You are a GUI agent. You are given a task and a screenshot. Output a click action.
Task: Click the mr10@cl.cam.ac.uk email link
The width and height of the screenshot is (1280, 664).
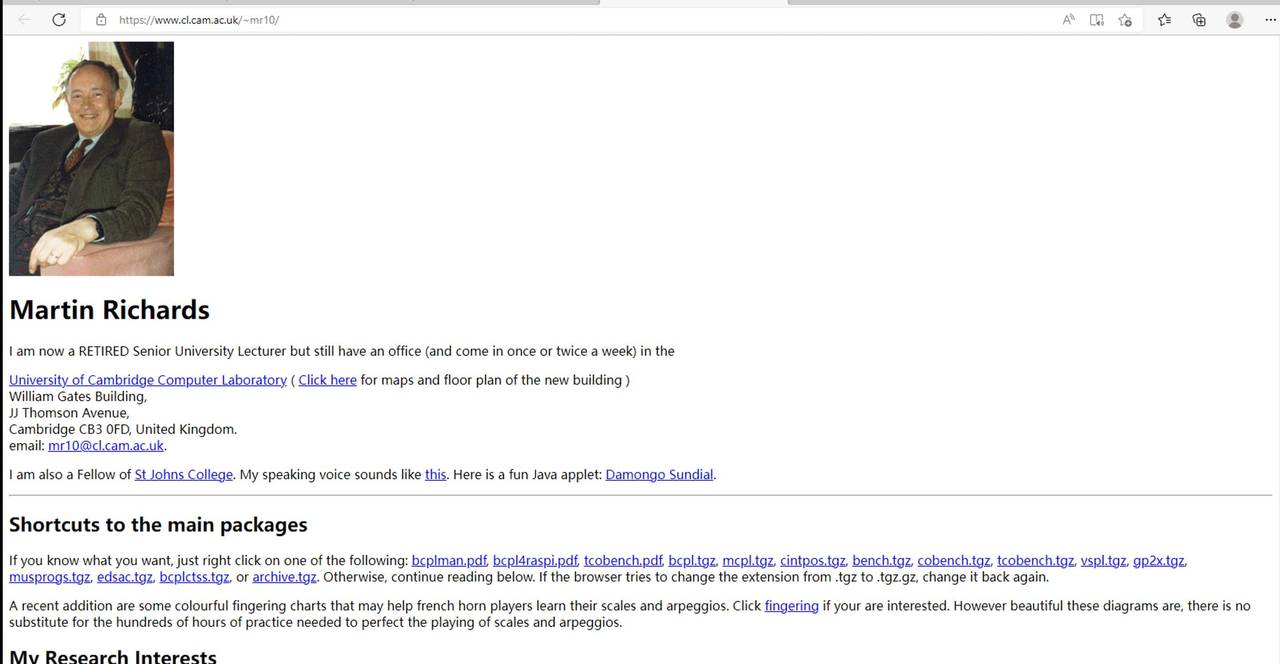pyautogui.click(x=106, y=446)
